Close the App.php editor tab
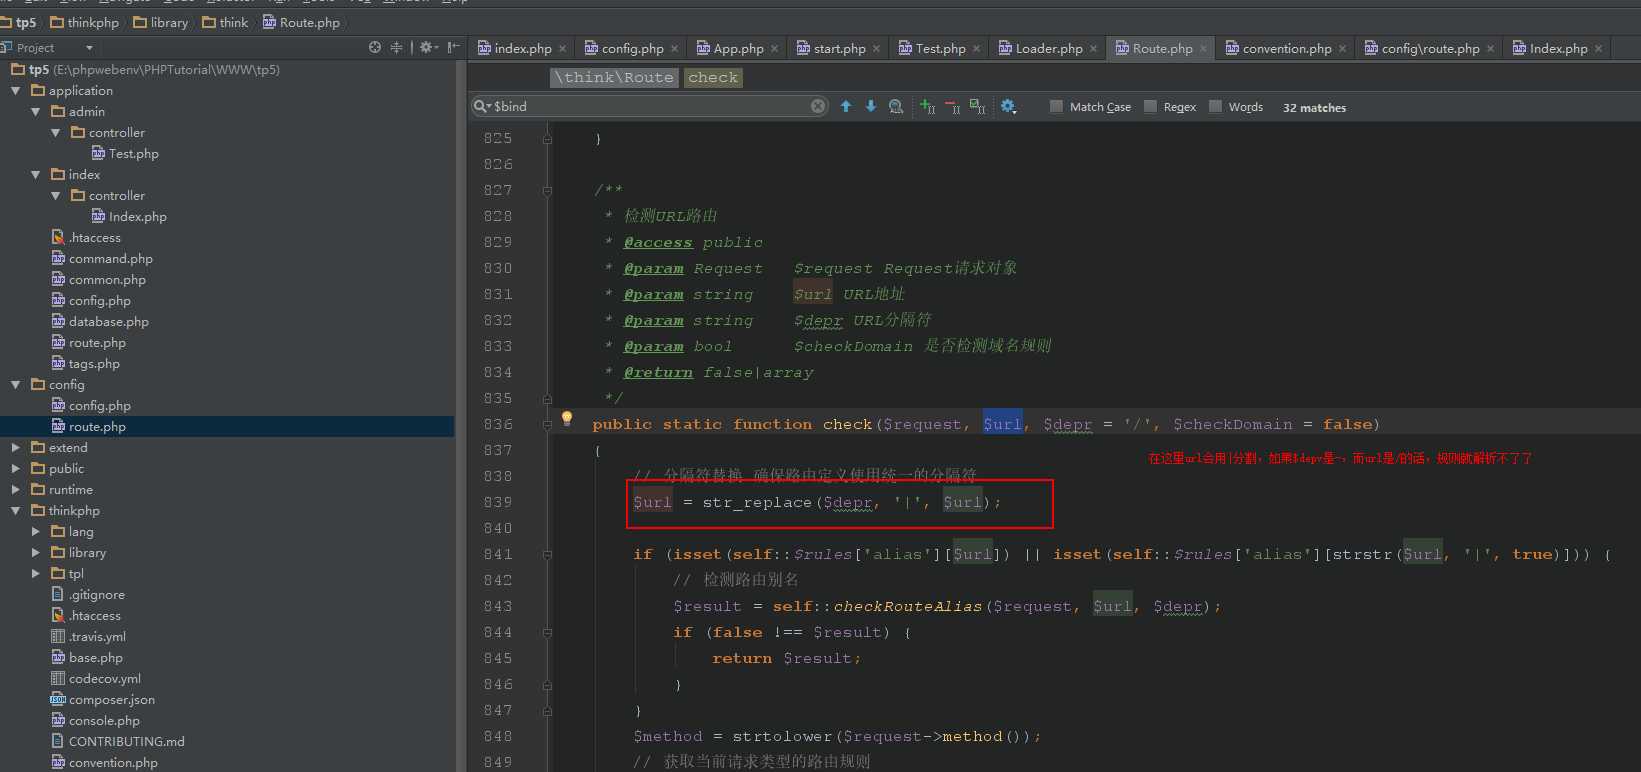Image resolution: width=1641 pixels, height=772 pixels. tap(775, 48)
